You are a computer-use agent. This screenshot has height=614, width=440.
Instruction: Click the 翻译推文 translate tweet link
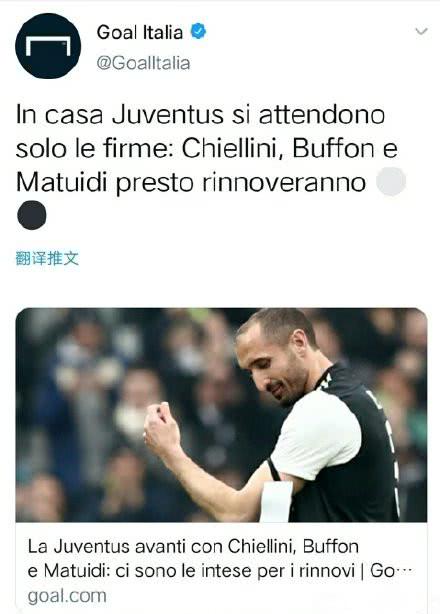pos(47,258)
